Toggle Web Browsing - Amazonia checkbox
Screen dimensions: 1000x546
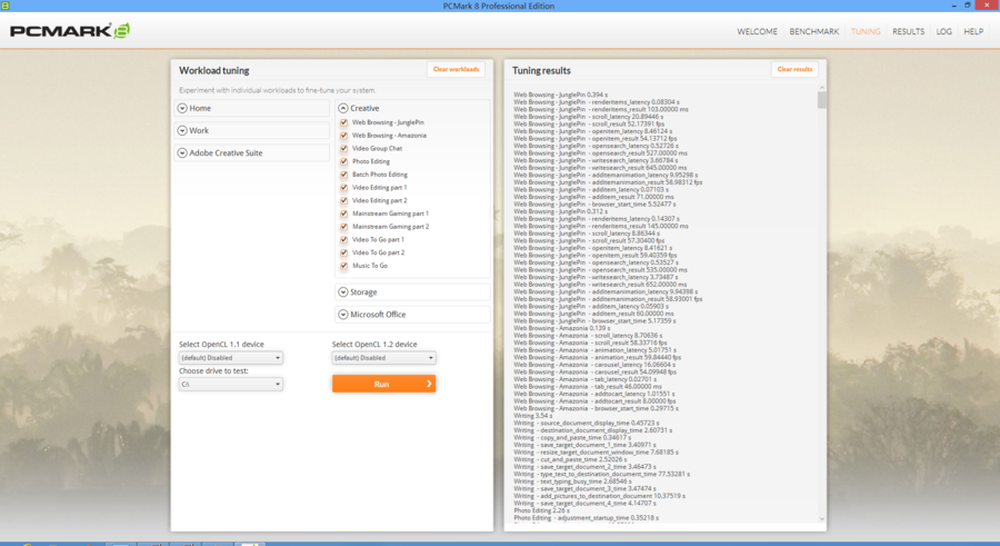(x=344, y=135)
